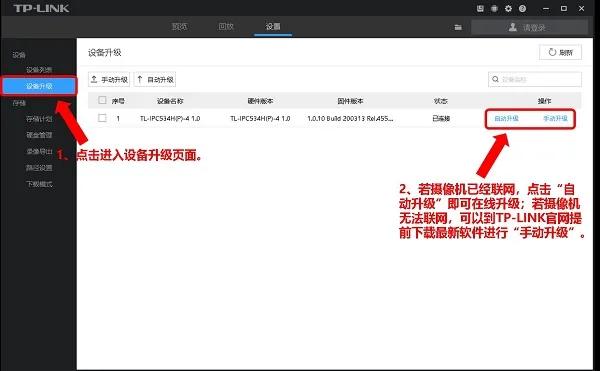
Task: Click the 已连接 status cell
Action: click(x=441, y=119)
